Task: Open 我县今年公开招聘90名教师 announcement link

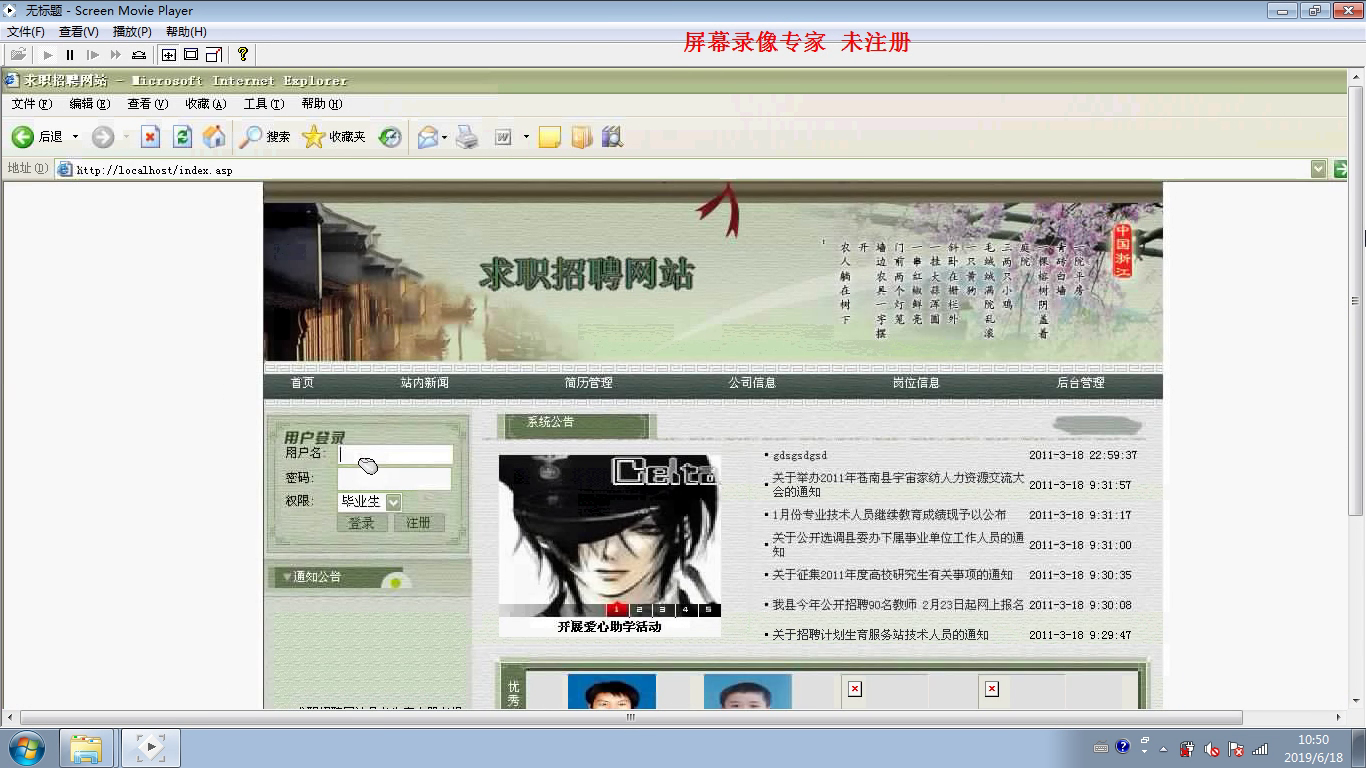Action: point(898,605)
